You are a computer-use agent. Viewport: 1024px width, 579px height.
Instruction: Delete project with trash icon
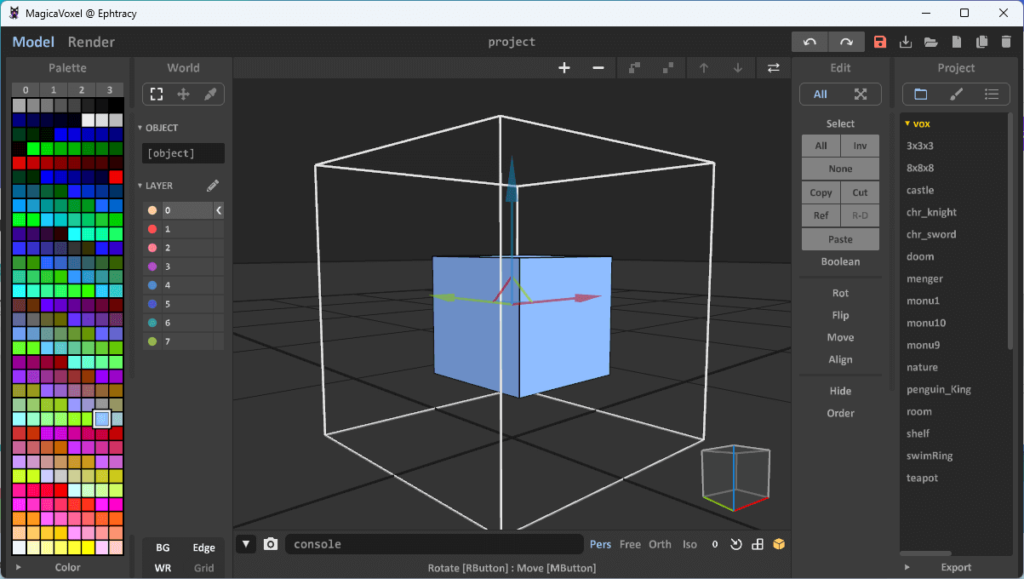click(x=1006, y=42)
